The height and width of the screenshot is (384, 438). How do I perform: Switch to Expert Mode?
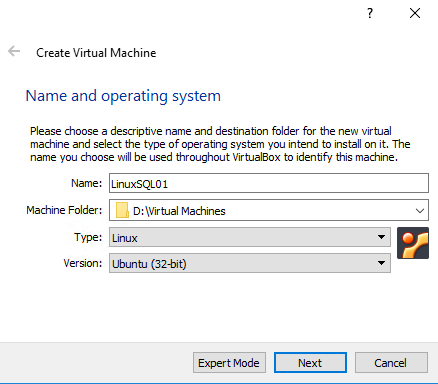point(229,363)
